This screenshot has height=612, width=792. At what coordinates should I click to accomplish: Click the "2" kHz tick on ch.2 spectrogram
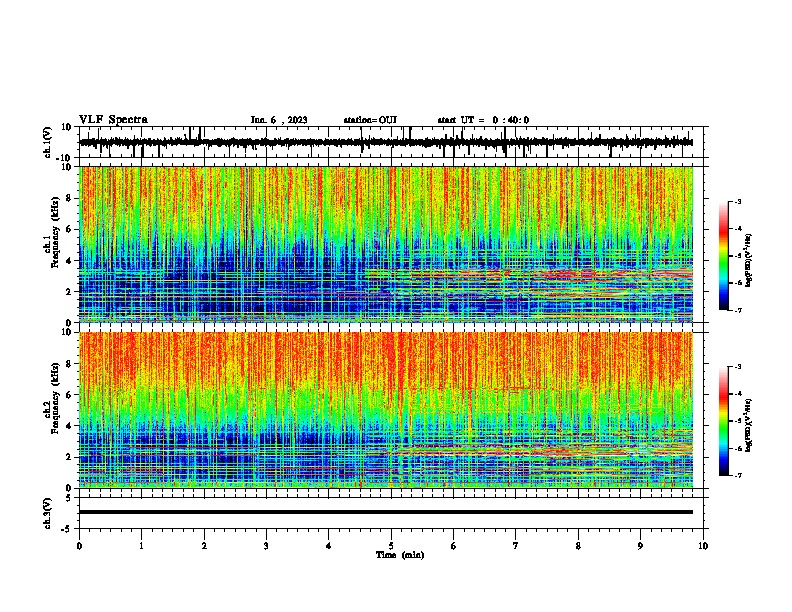pos(70,457)
